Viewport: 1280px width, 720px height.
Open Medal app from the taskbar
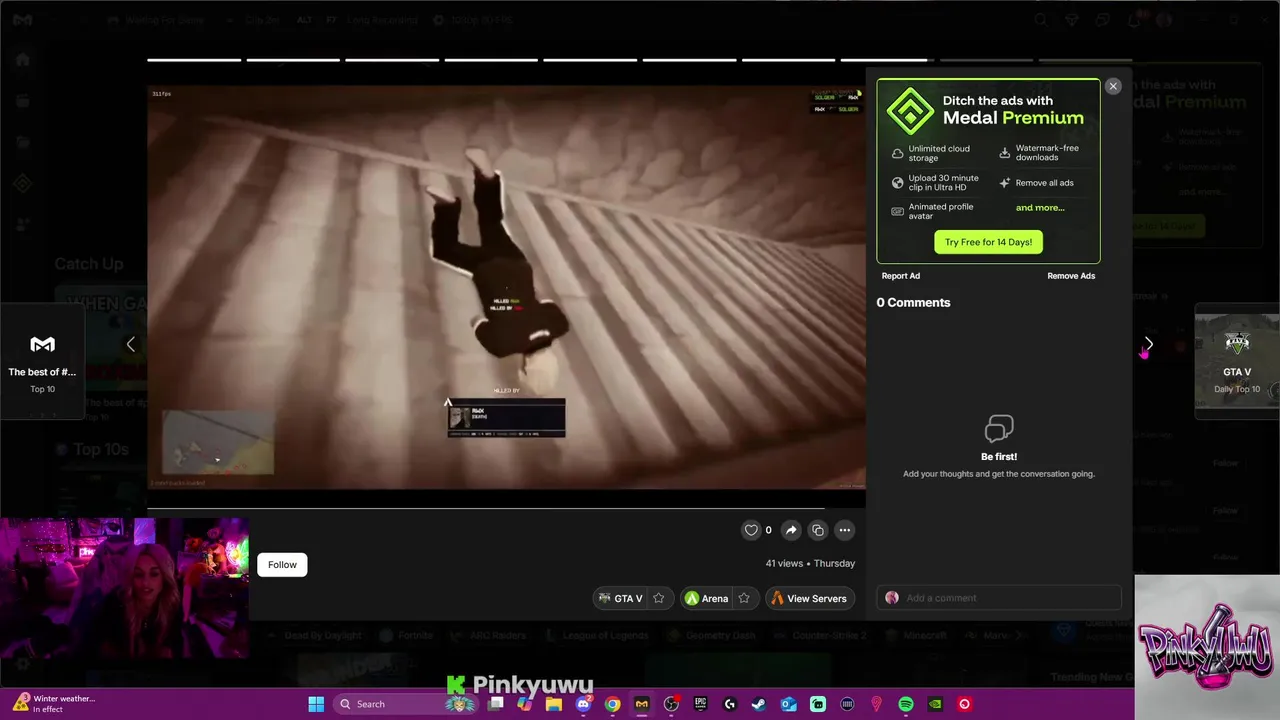(x=642, y=704)
